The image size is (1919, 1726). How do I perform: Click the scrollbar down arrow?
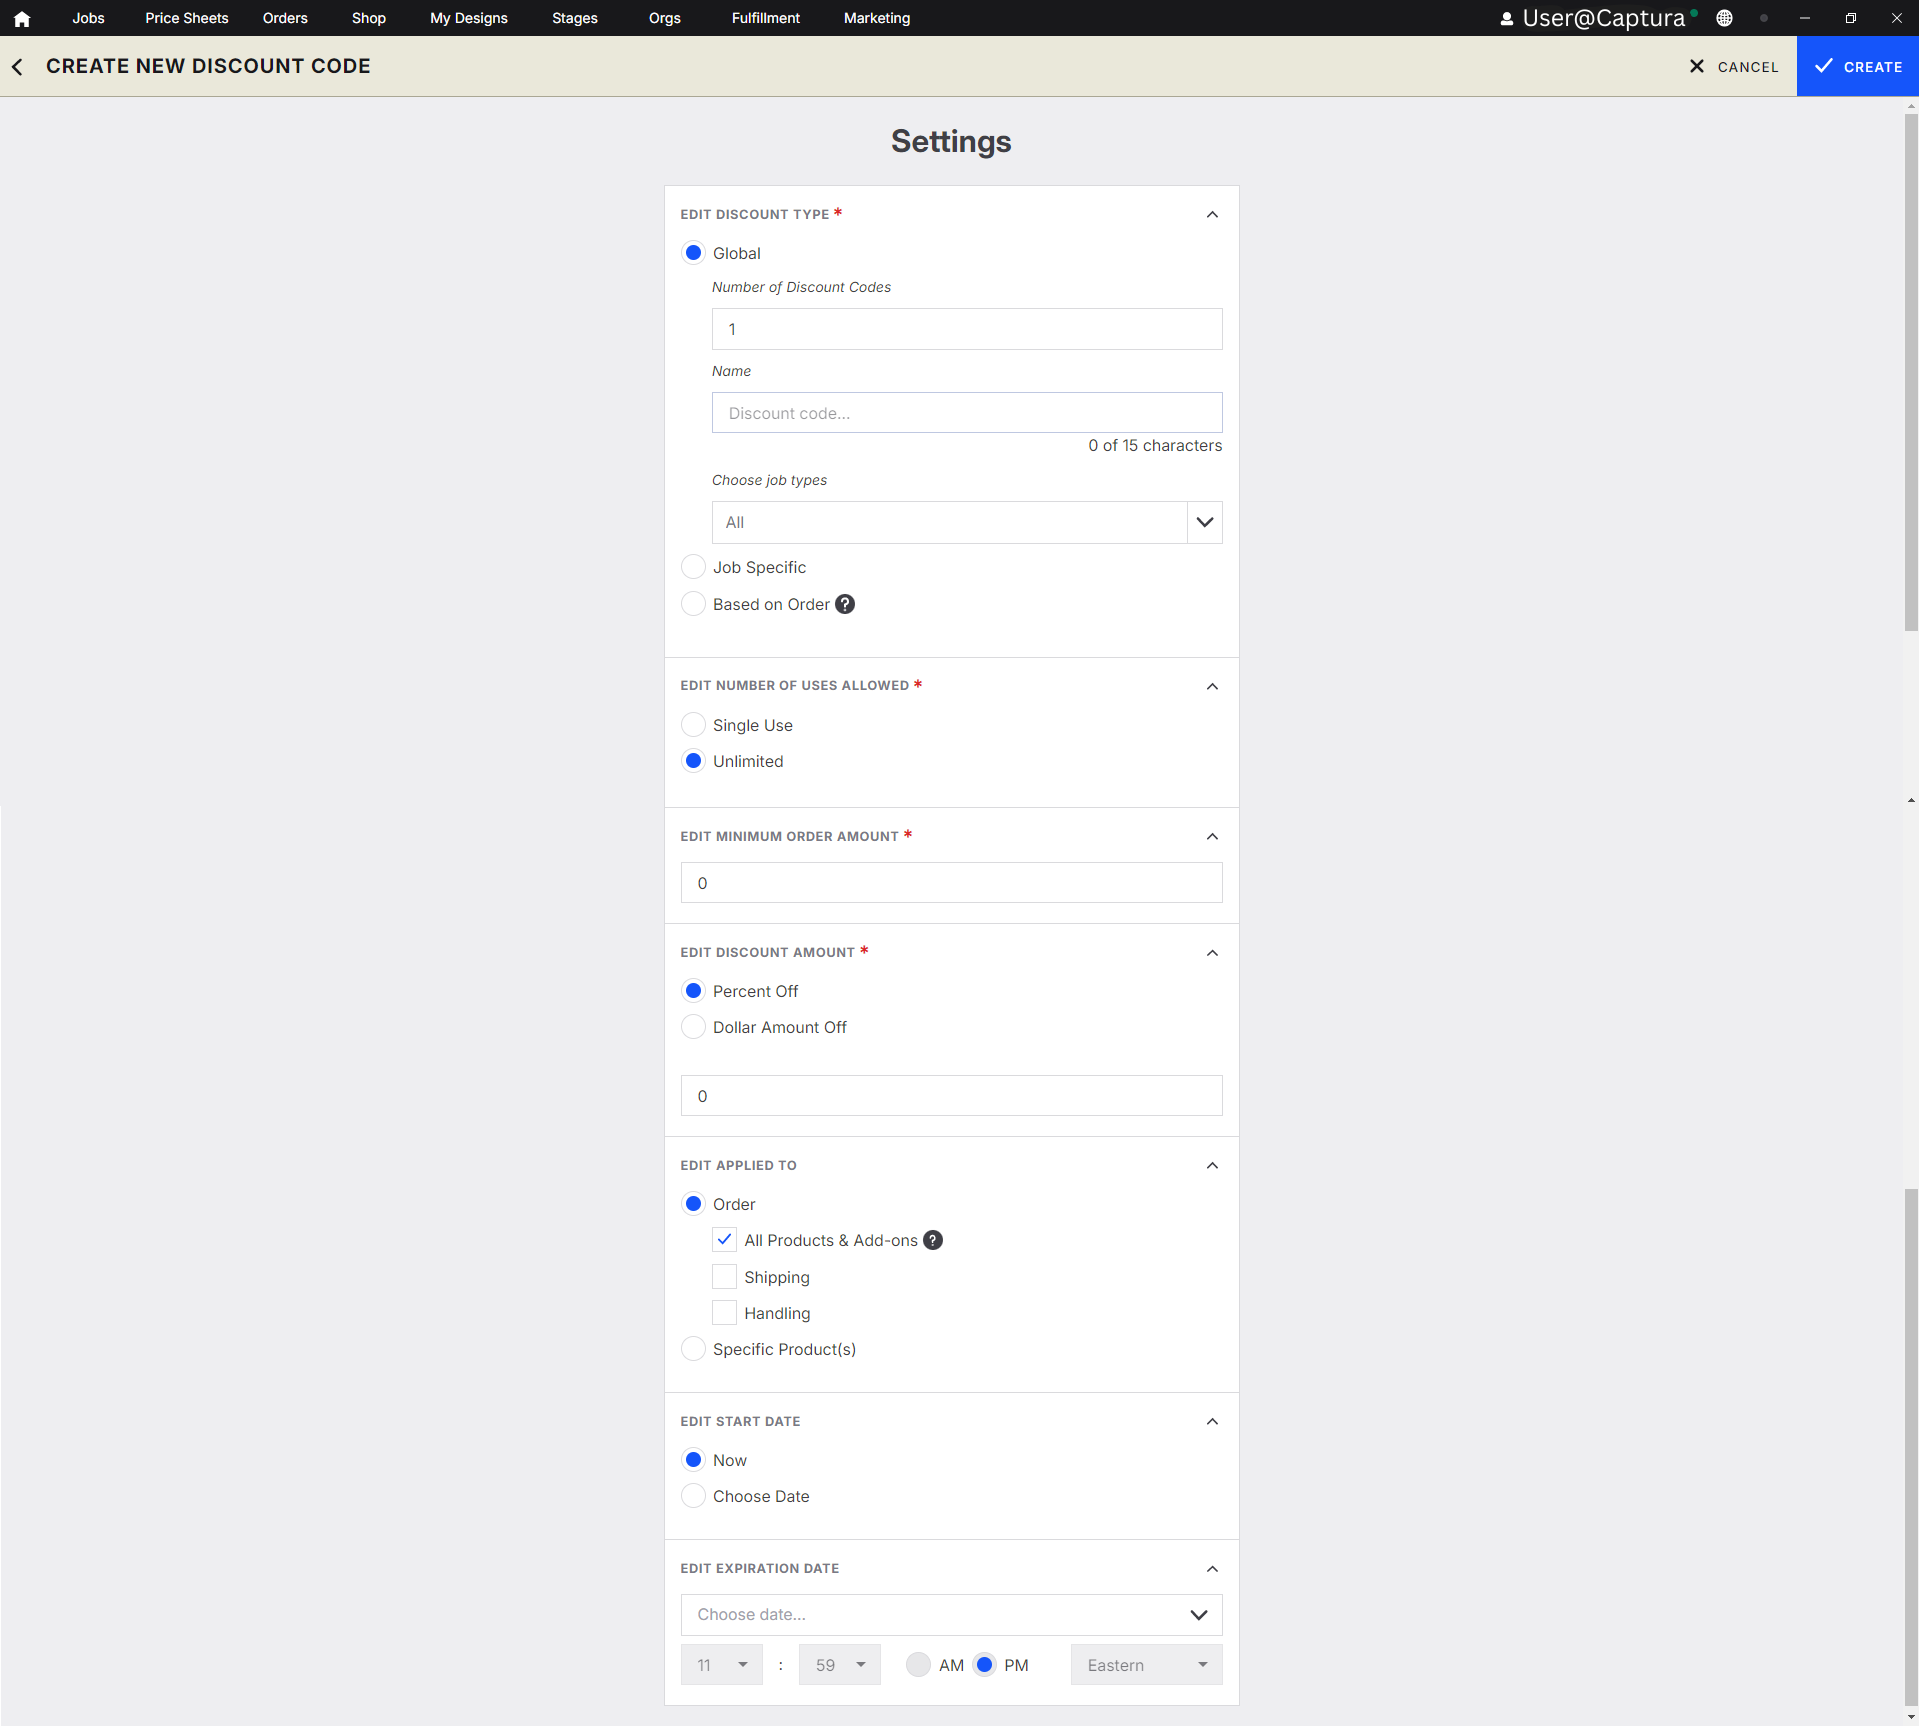coord(1911,1717)
